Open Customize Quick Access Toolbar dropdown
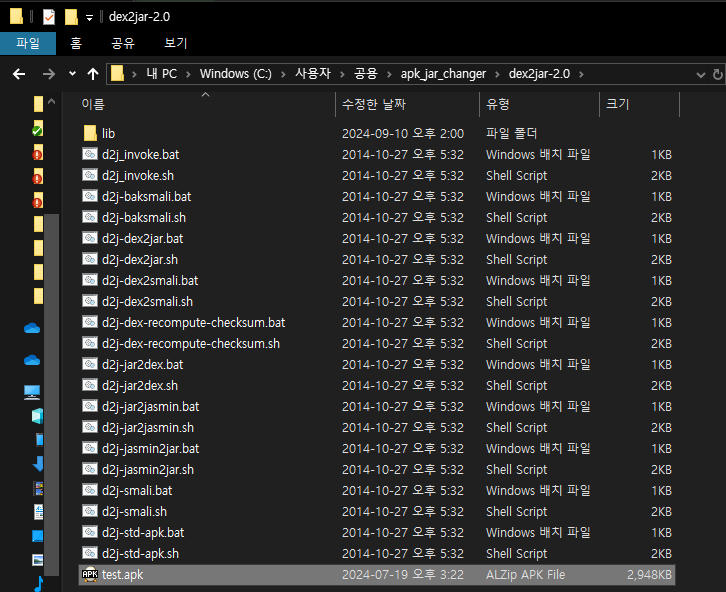Viewport: 726px width, 592px height. click(x=89, y=18)
